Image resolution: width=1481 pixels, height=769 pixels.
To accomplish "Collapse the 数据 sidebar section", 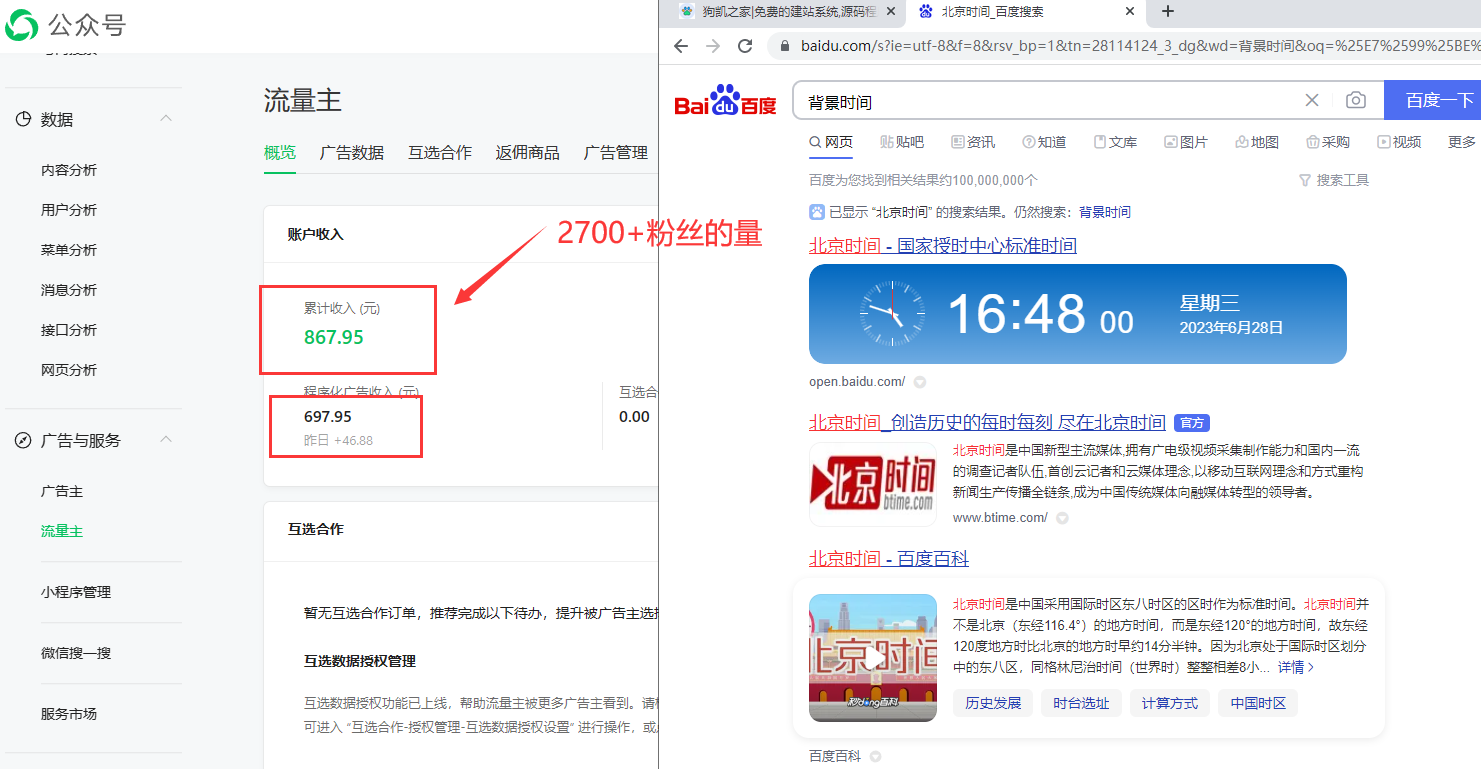I will [166, 119].
